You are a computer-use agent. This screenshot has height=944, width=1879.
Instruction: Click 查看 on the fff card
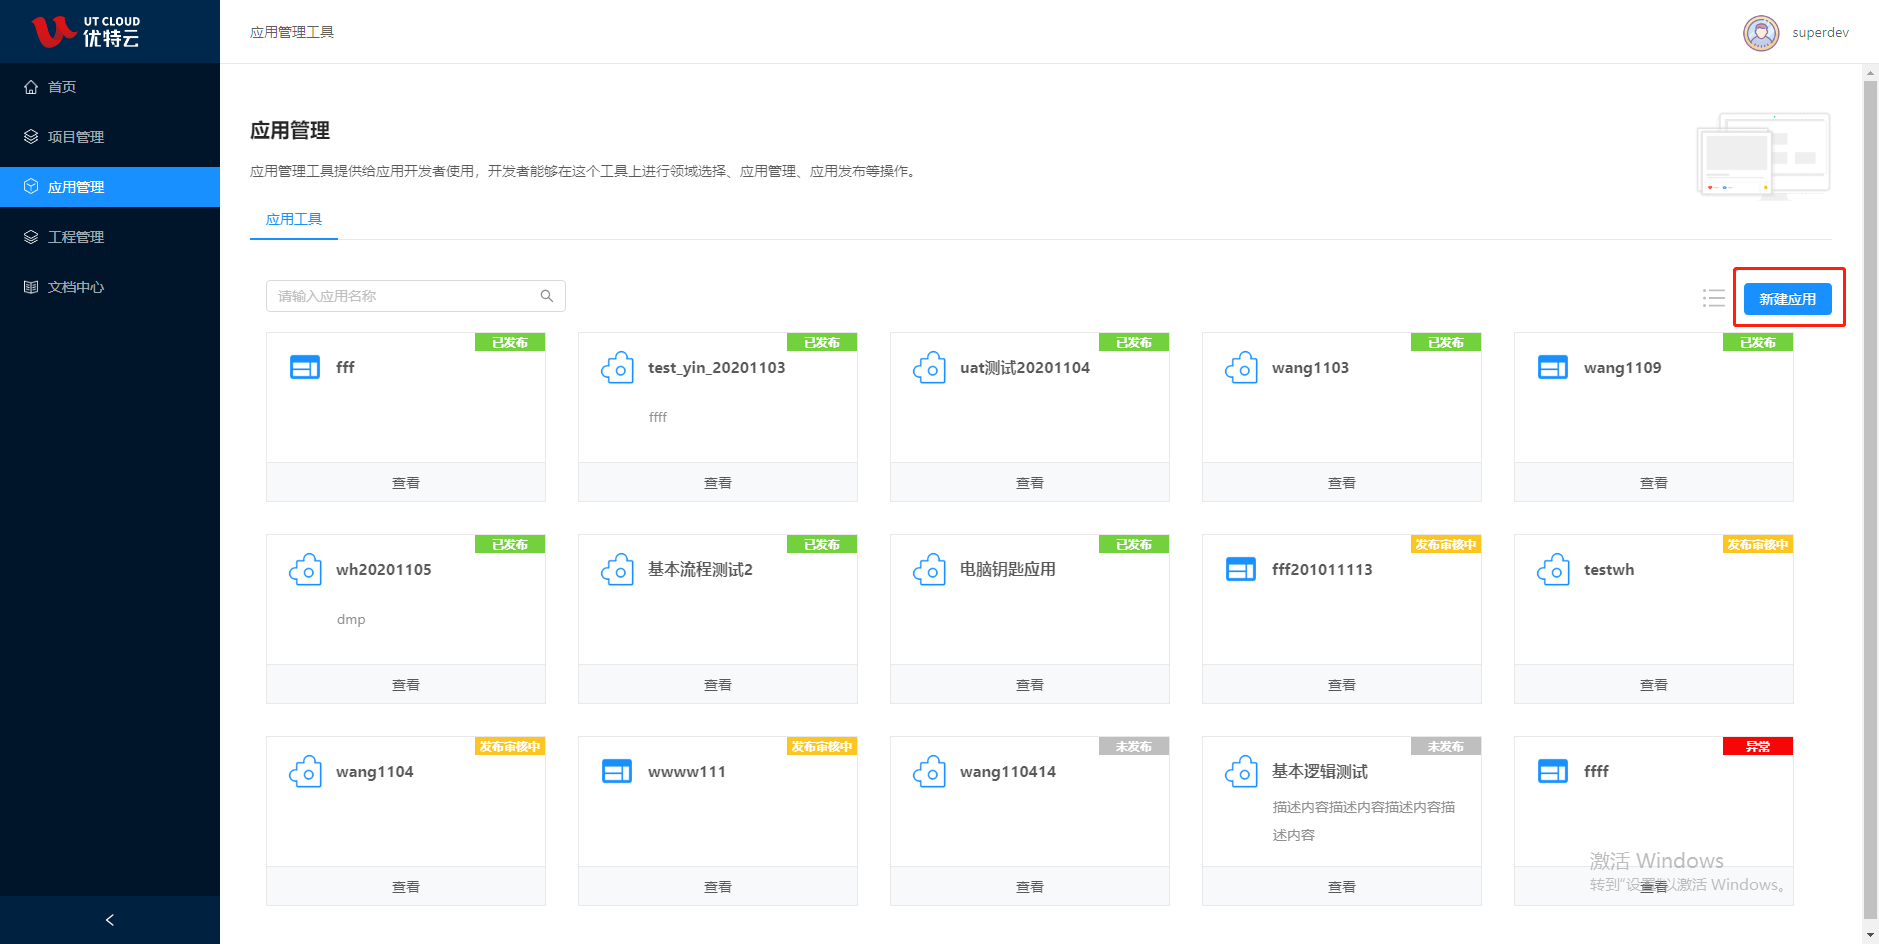tap(406, 483)
